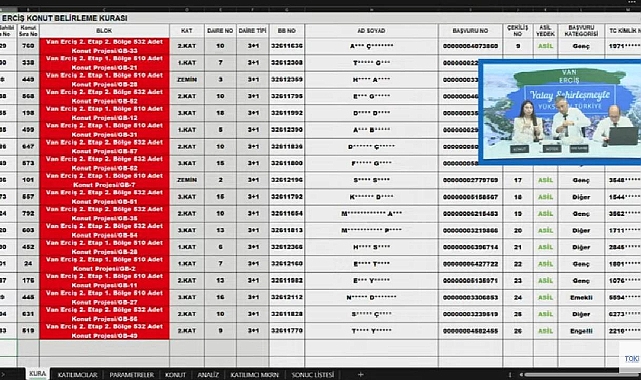641x380 pixels.
Task: Click application number 00000002779769
Action: coord(471,180)
